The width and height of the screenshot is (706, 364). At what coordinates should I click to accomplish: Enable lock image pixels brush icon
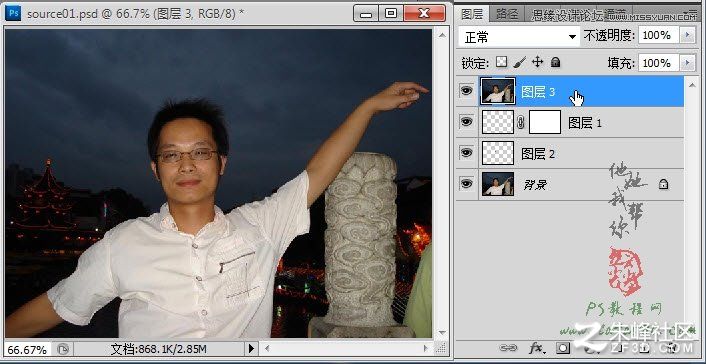[520, 62]
